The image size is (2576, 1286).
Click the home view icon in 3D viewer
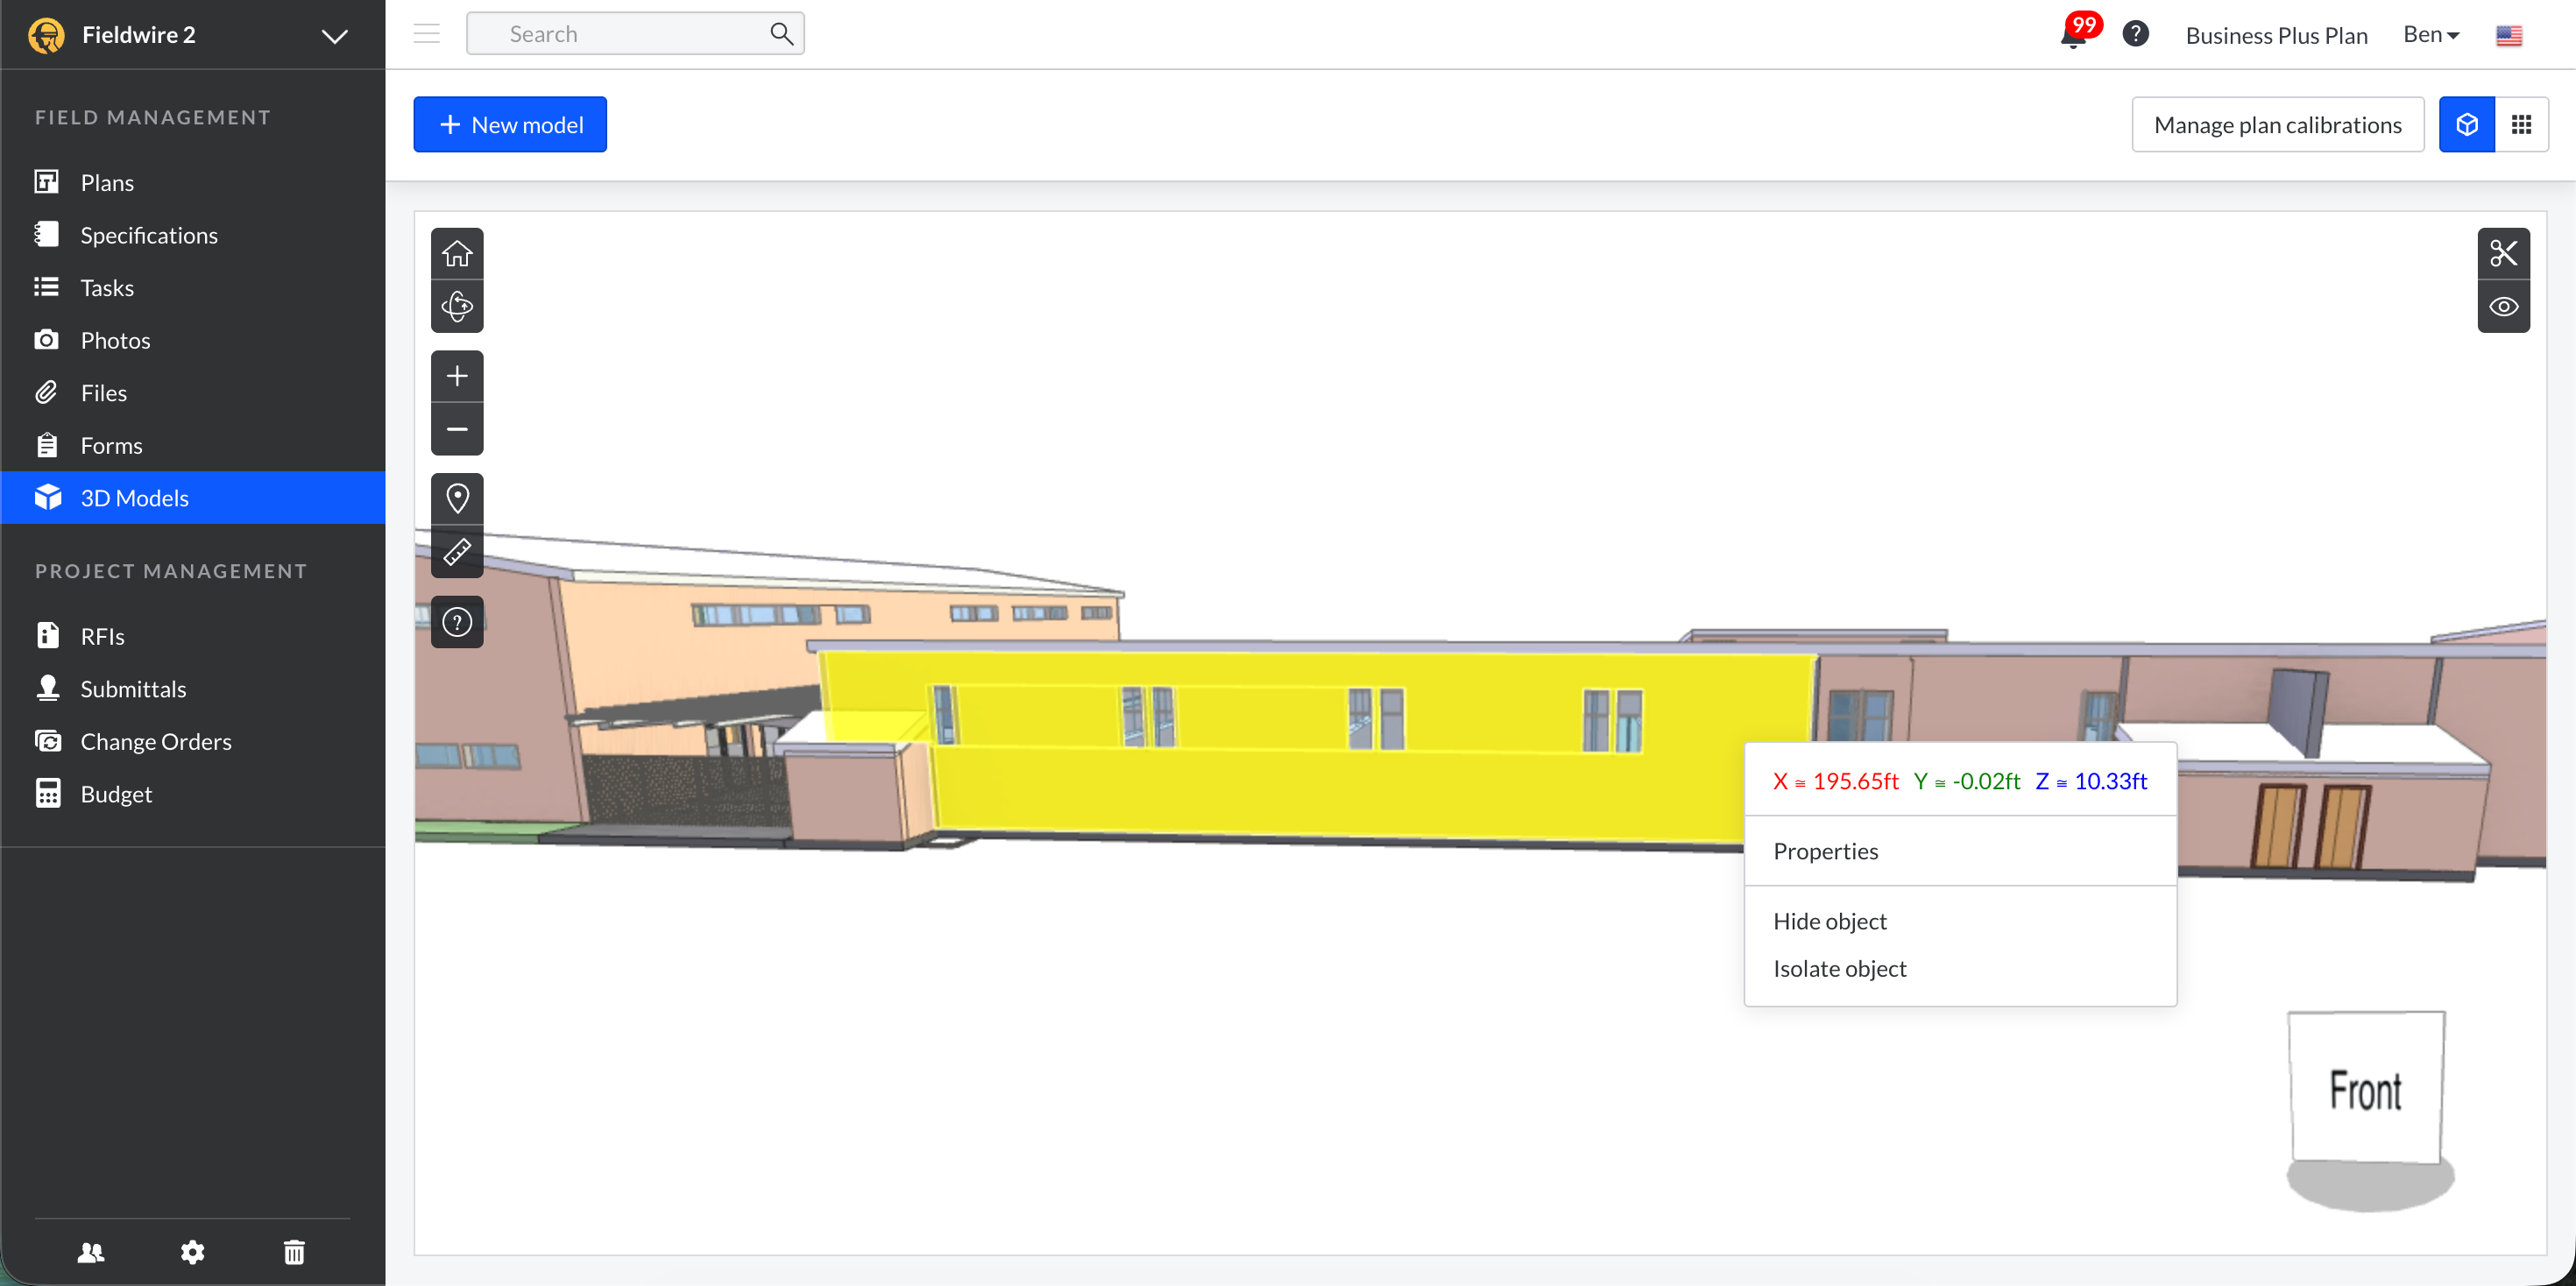(457, 254)
